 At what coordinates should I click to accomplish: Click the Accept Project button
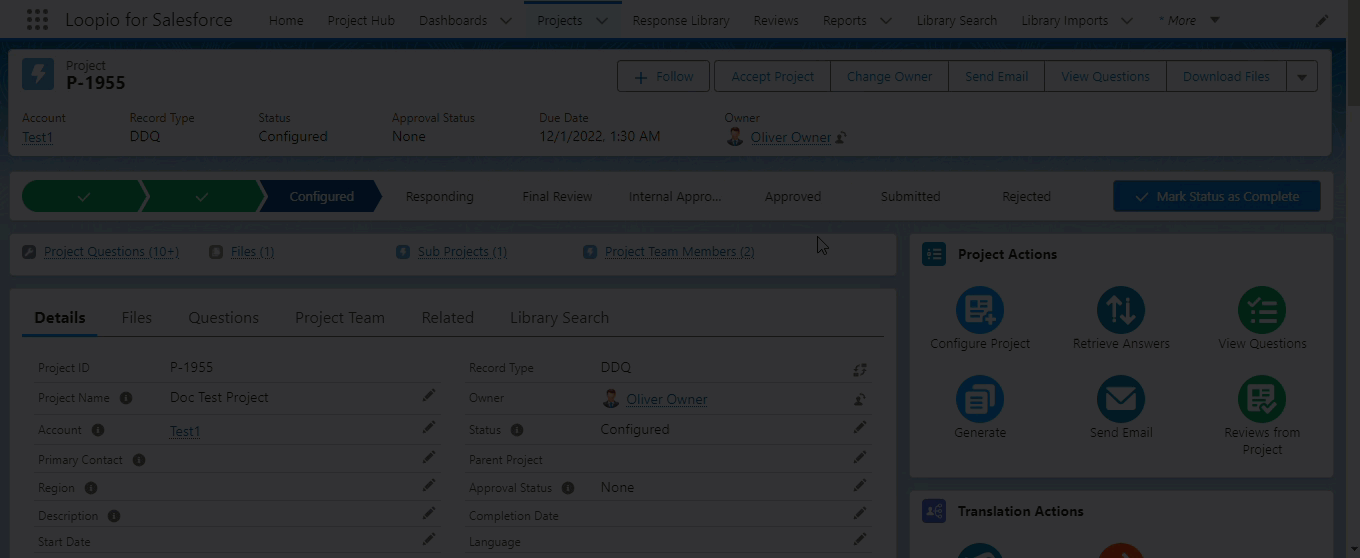pyautogui.click(x=773, y=76)
